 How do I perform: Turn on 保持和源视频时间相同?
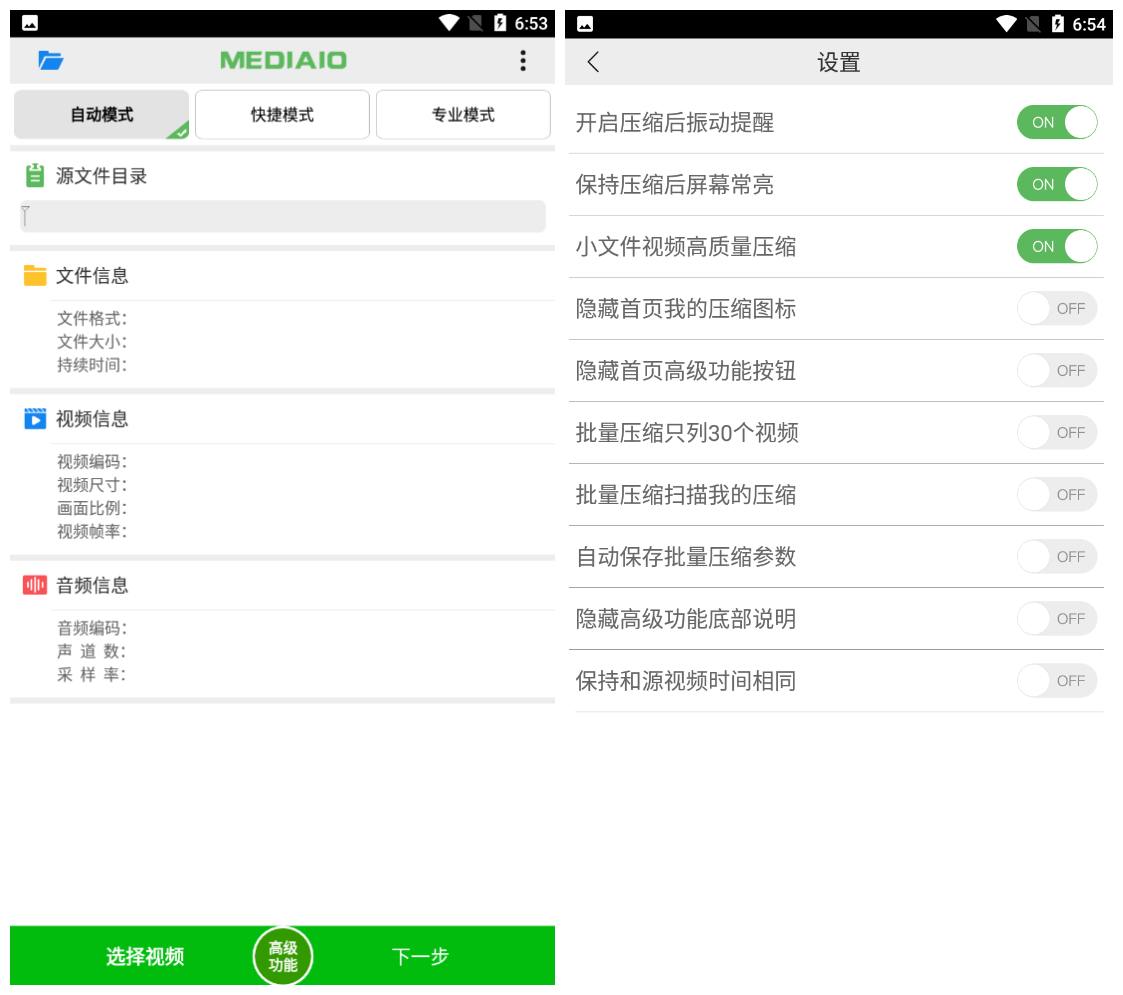[x=1056, y=680]
